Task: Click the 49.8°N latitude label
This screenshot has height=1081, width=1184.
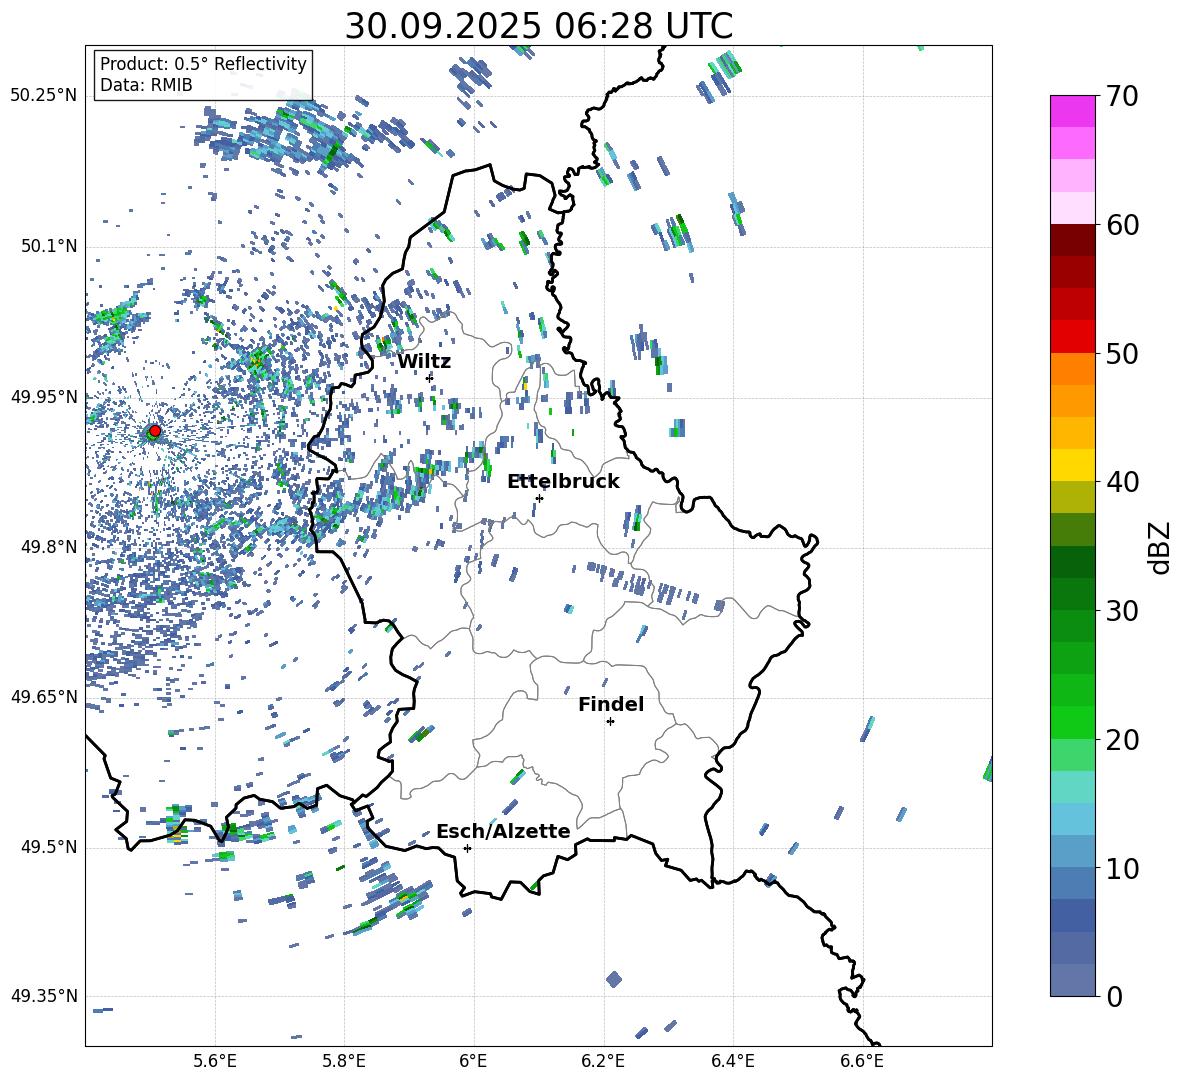Action: (x=48, y=547)
